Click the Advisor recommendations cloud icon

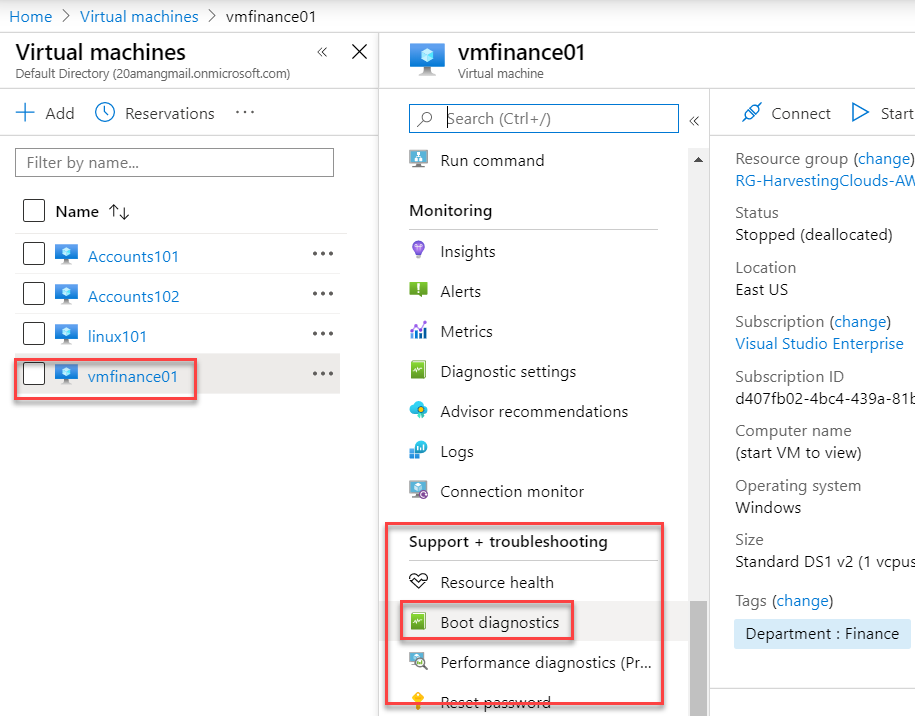pyautogui.click(x=418, y=410)
